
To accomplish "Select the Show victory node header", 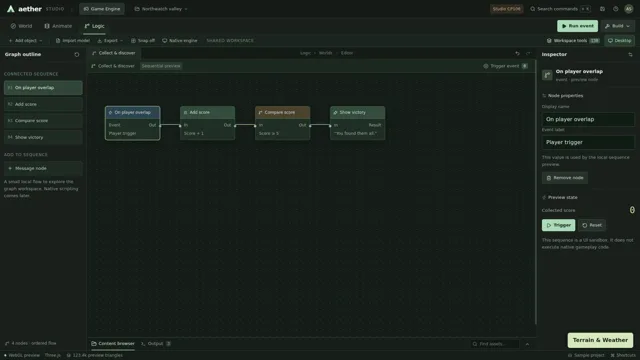I will (357, 112).
